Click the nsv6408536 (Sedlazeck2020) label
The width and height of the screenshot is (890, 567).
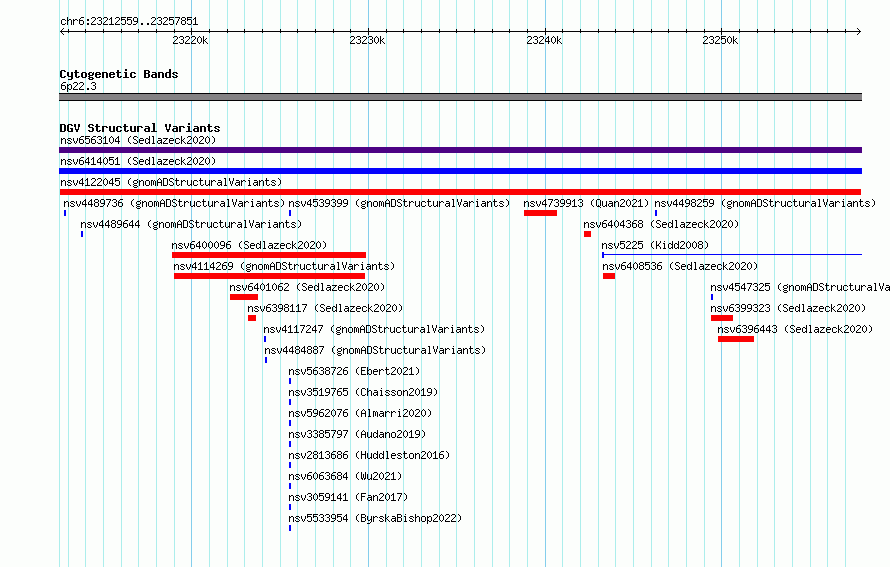680,266
